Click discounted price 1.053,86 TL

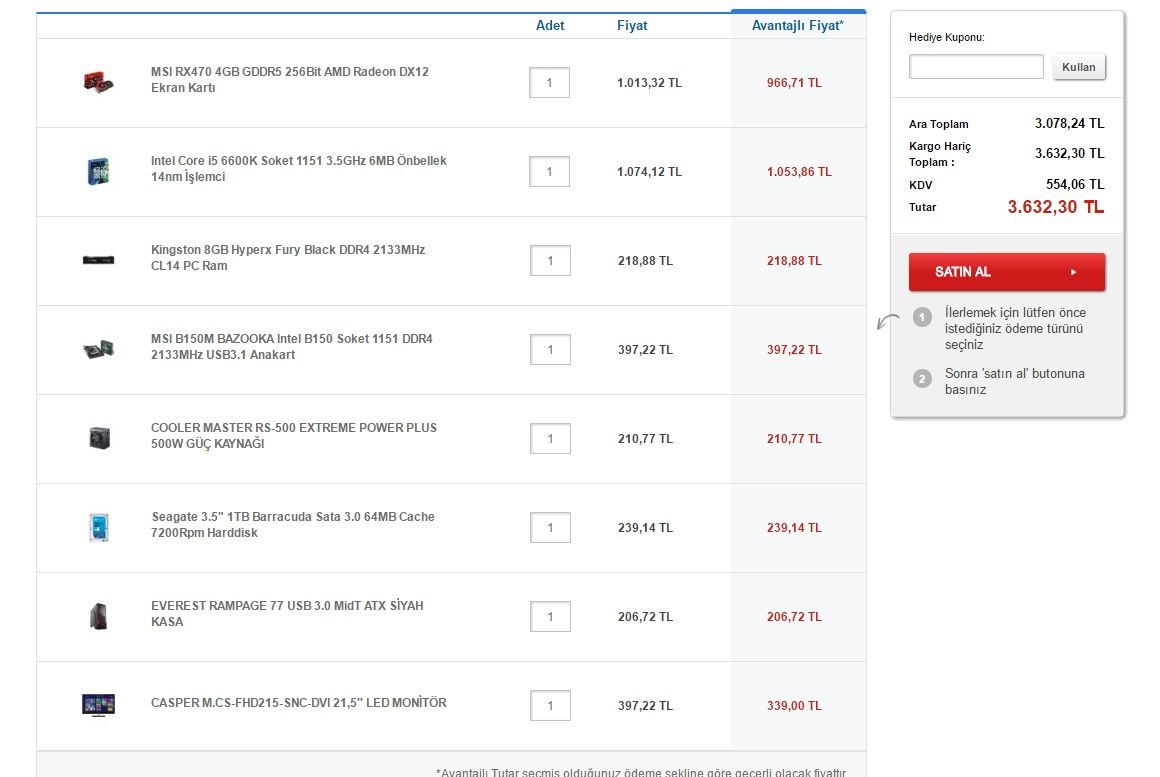click(799, 172)
